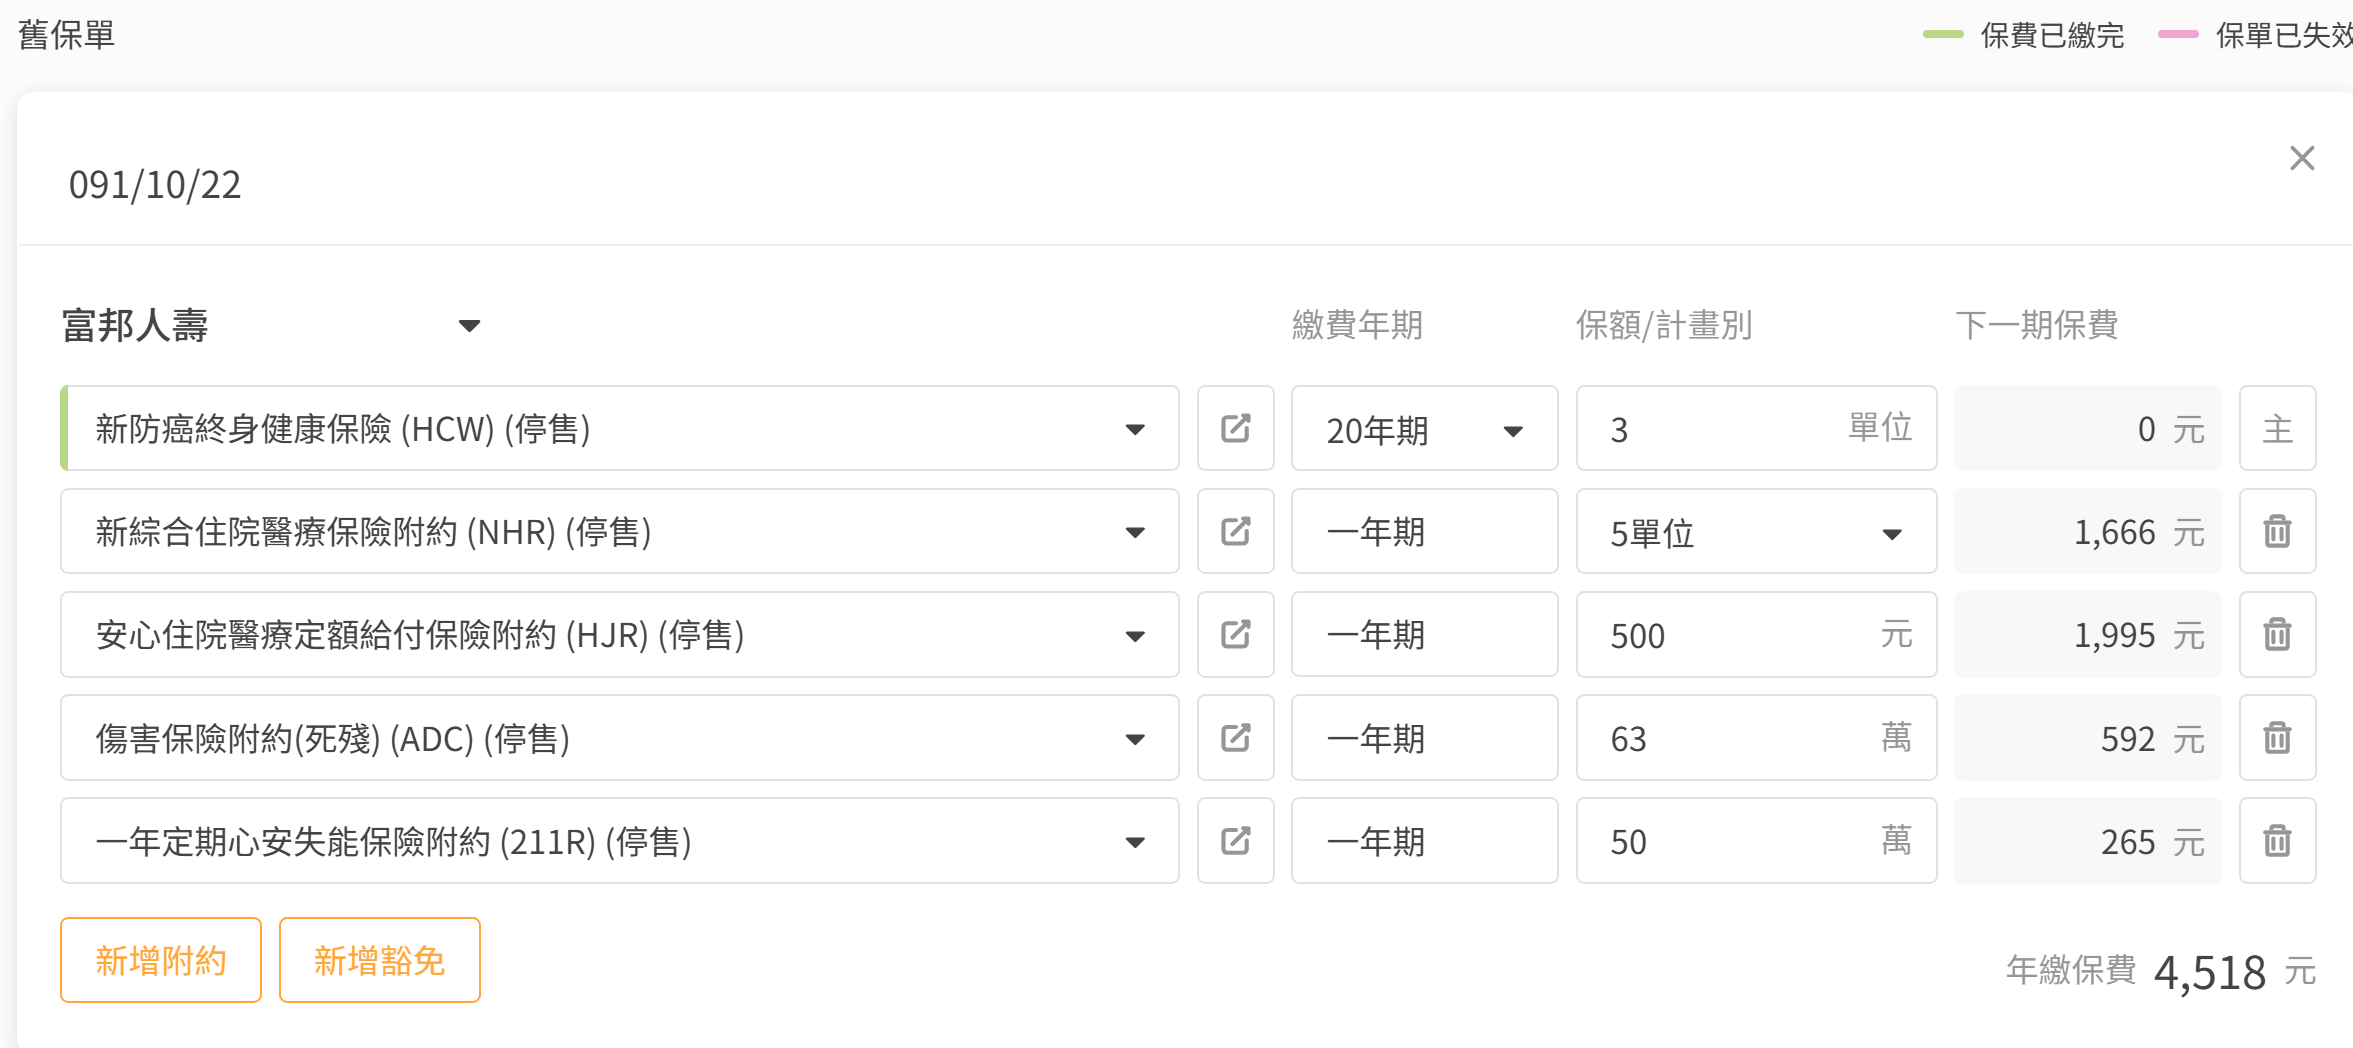Viewport: 2353px width, 1048px height.
Task: Click the 新增附約 button
Action: point(161,960)
